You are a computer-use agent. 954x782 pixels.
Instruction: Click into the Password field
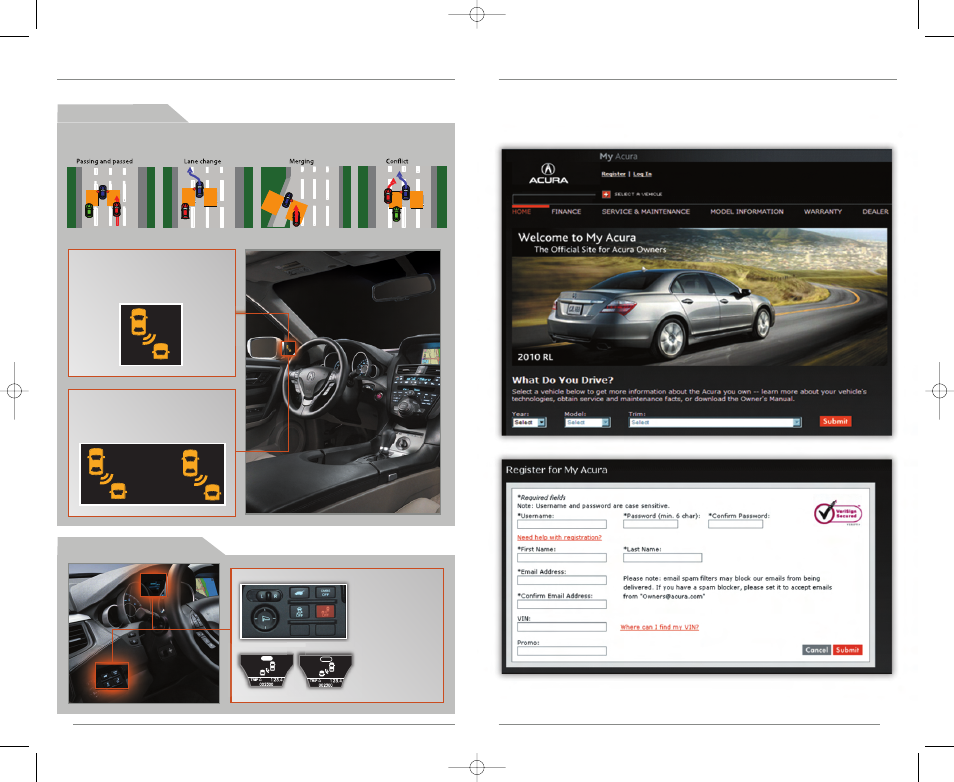(650, 524)
